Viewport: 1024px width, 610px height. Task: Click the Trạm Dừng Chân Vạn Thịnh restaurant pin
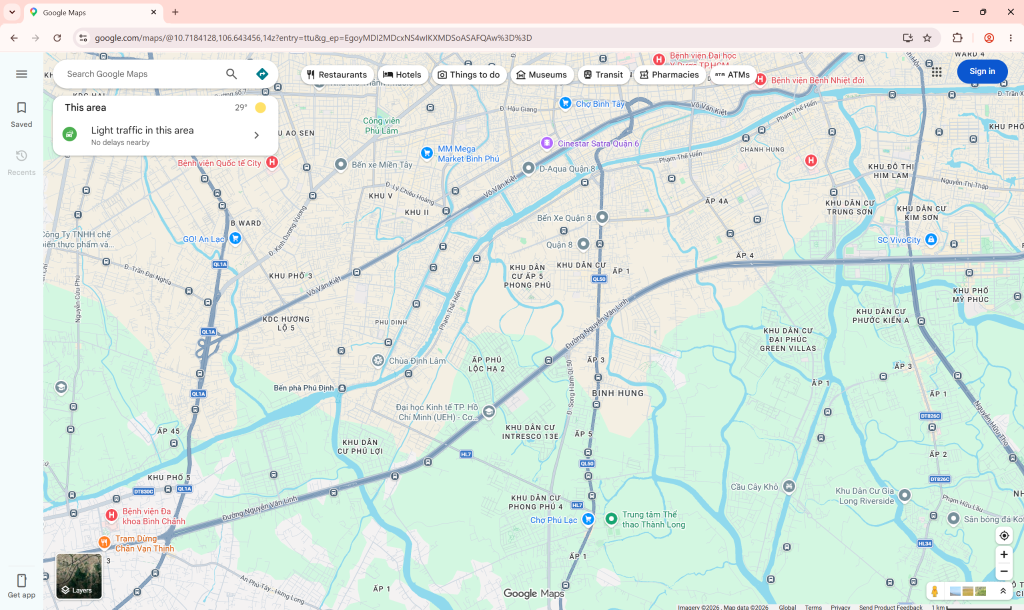[104, 542]
